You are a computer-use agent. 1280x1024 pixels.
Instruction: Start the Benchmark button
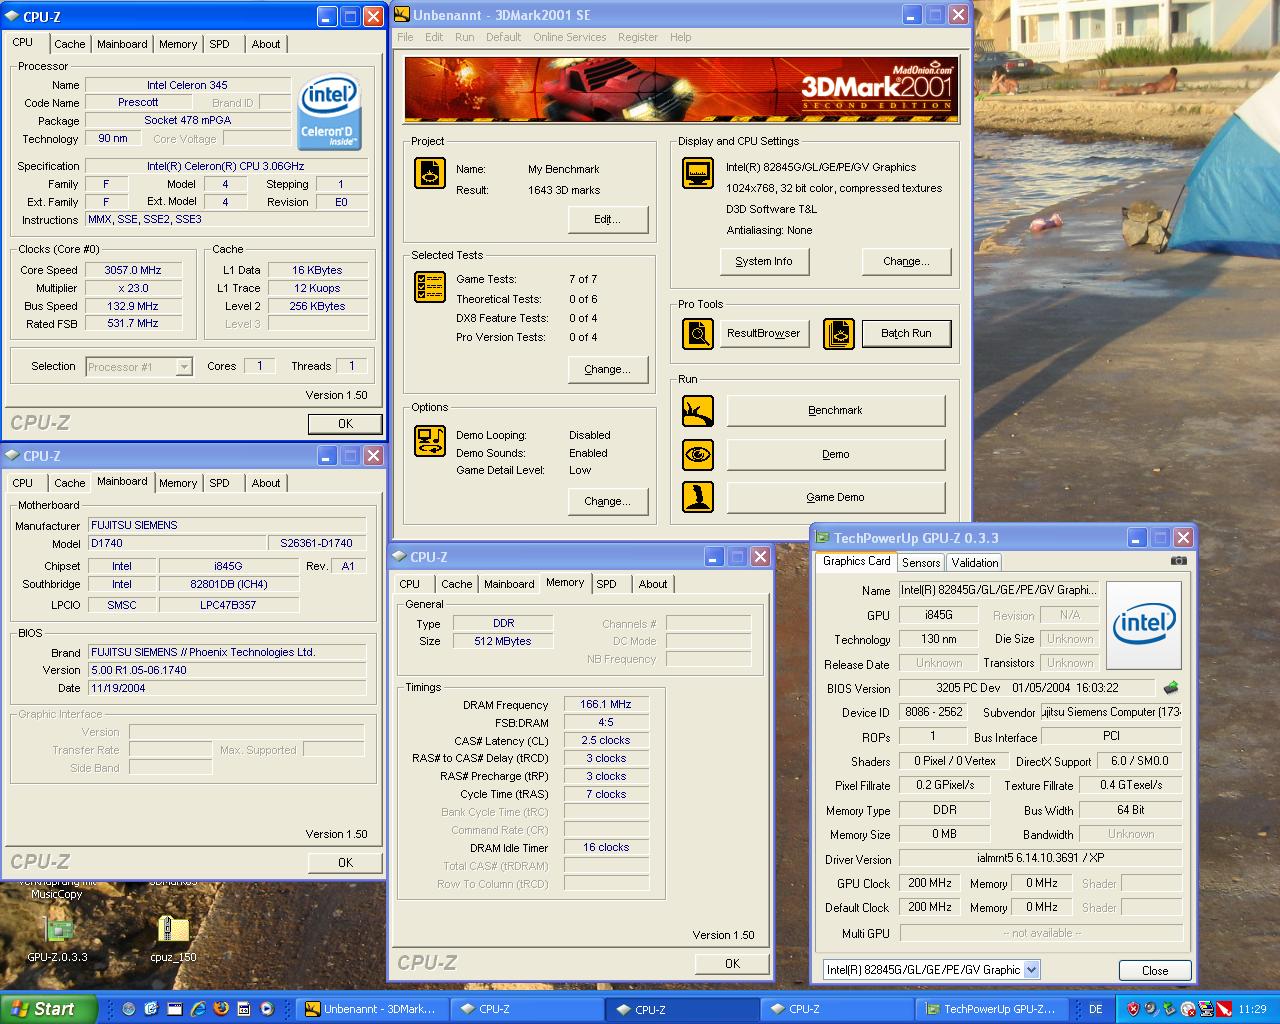[x=836, y=411]
